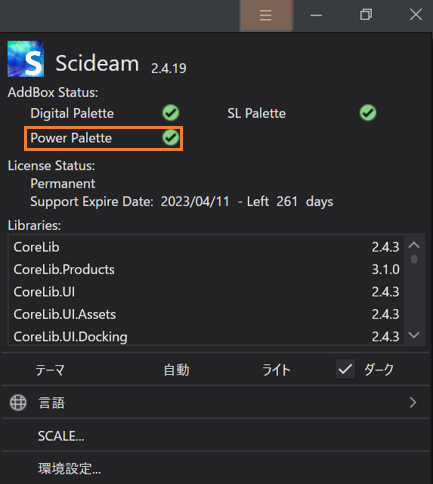Click the Permanent license status text

click(x=63, y=183)
